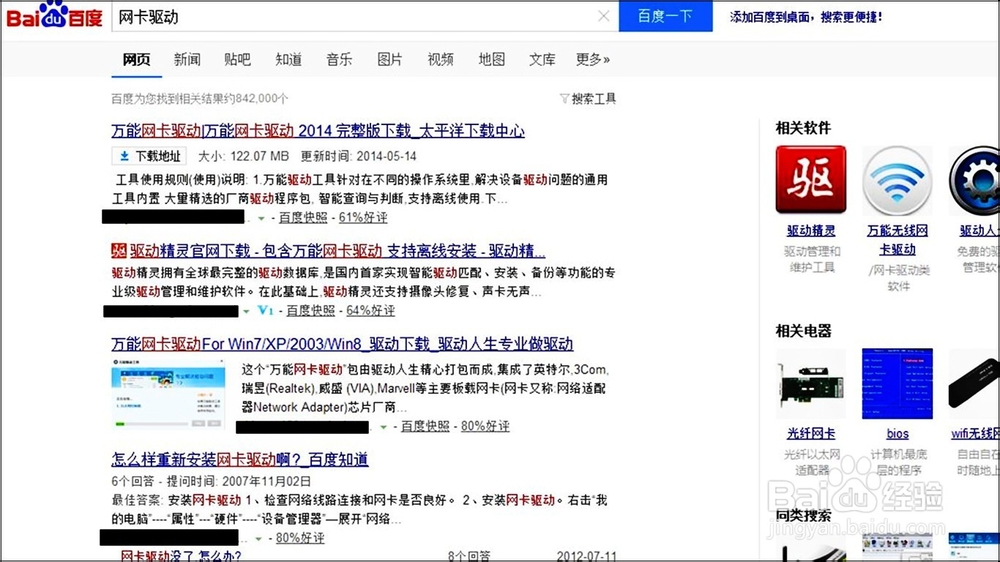This screenshot has width=1000, height=562.
Task: Click the 光纤网卡 card image
Action: (x=811, y=383)
